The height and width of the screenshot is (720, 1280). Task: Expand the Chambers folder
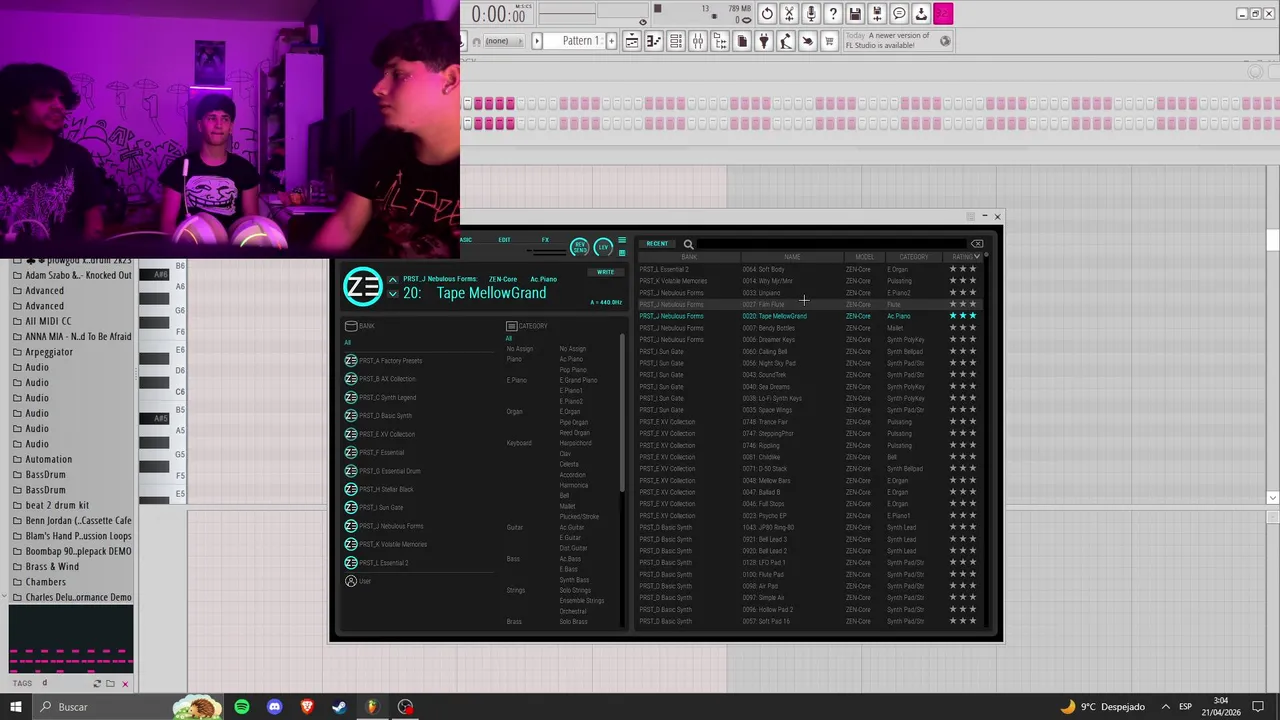coord(46,582)
